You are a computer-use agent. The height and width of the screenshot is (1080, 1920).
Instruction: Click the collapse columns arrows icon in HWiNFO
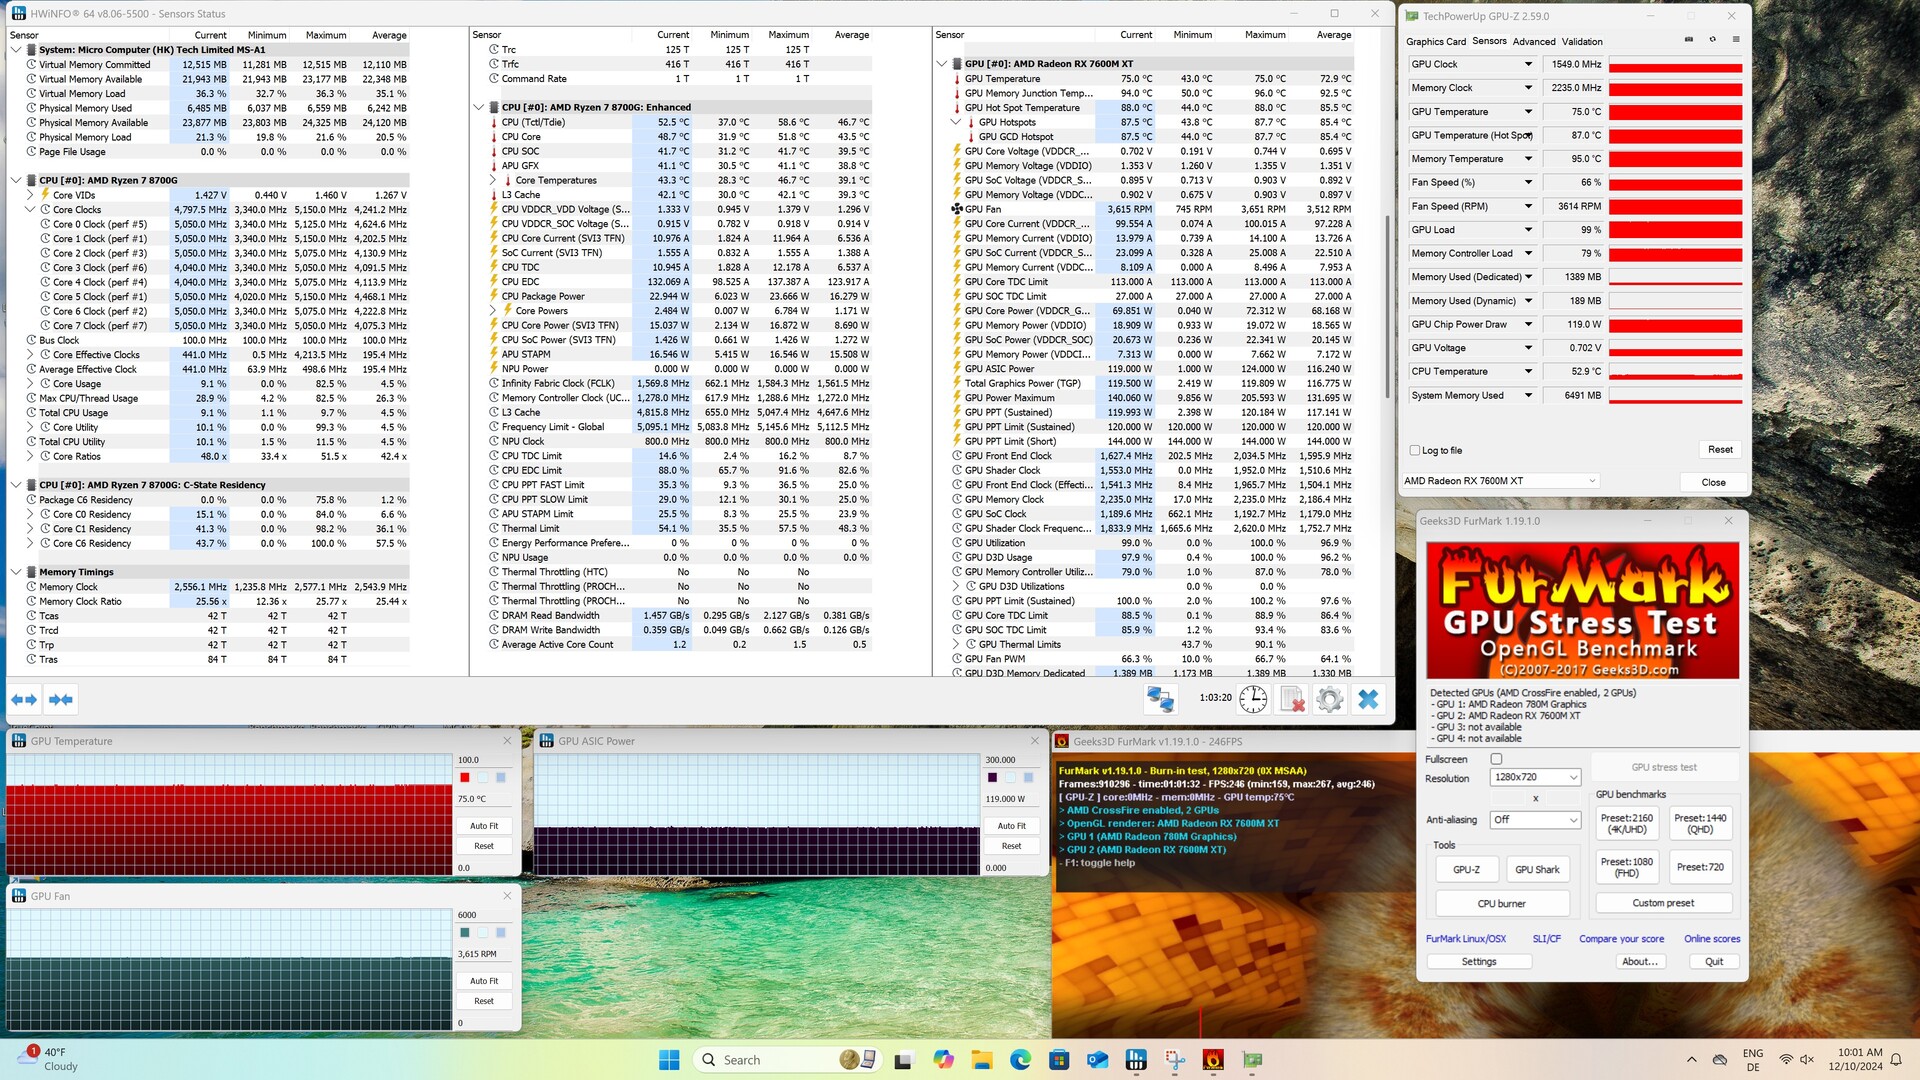pyautogui.click(x=60, y=700)
